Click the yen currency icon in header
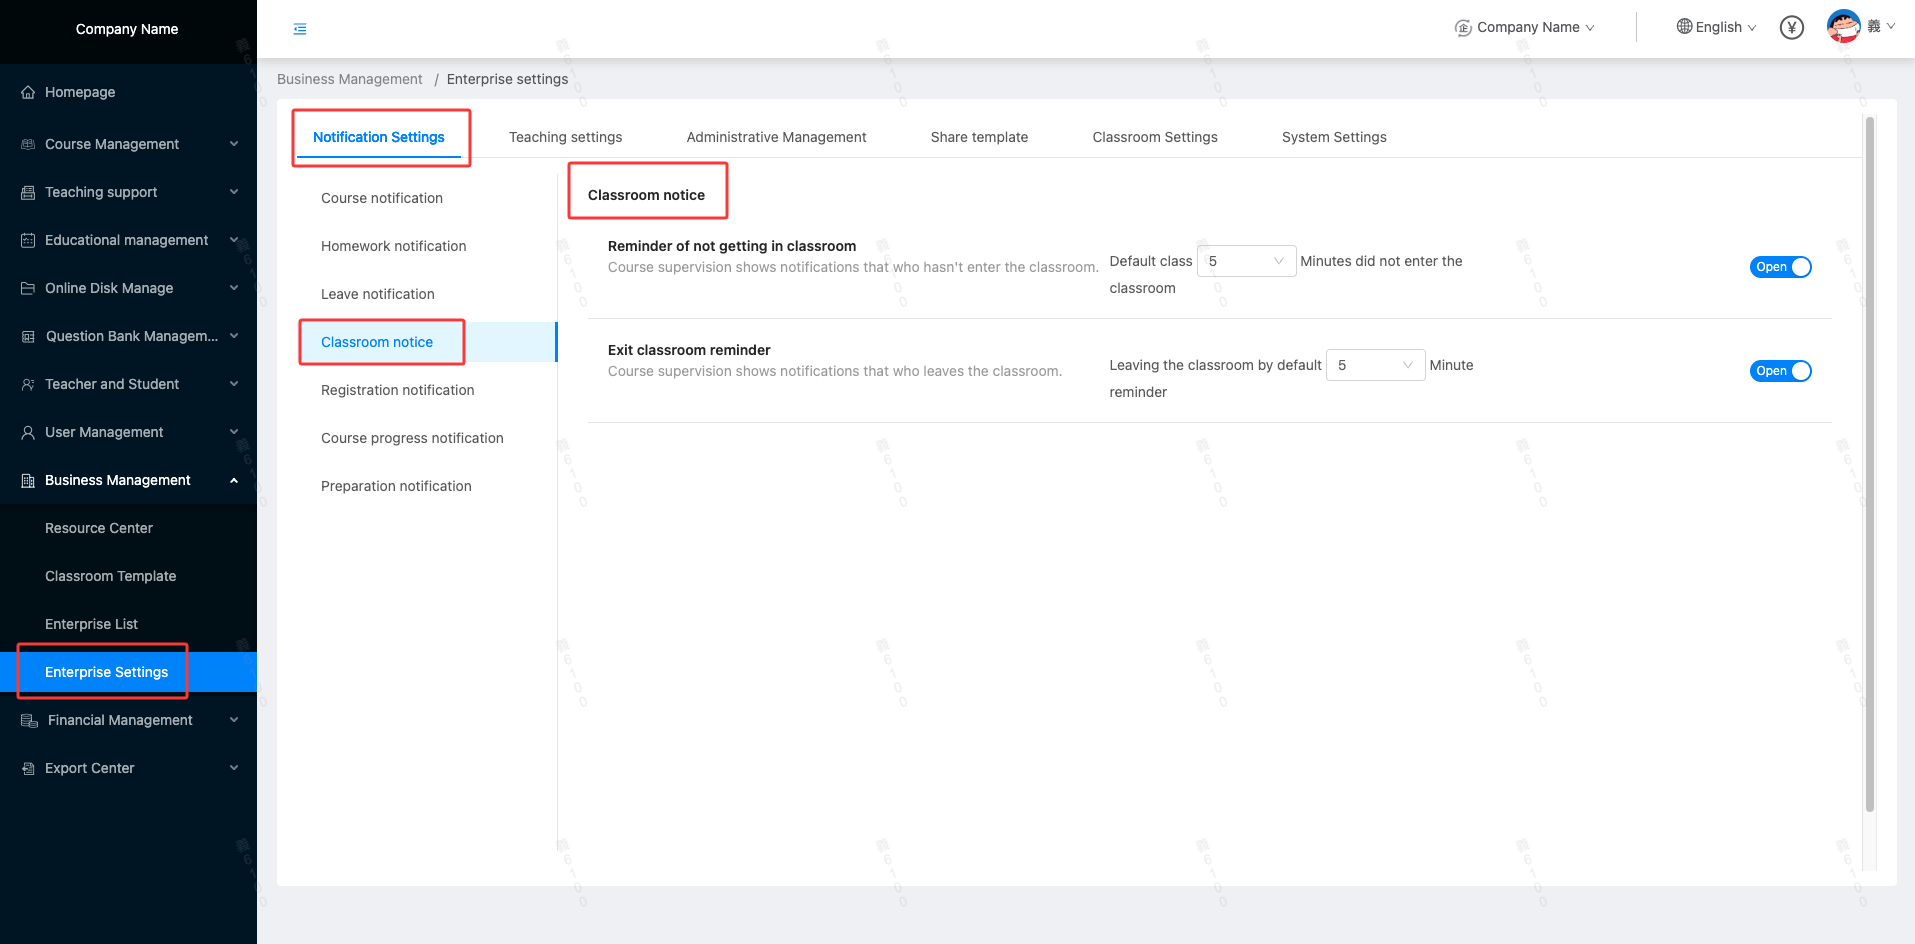 tap(1791, 28)
